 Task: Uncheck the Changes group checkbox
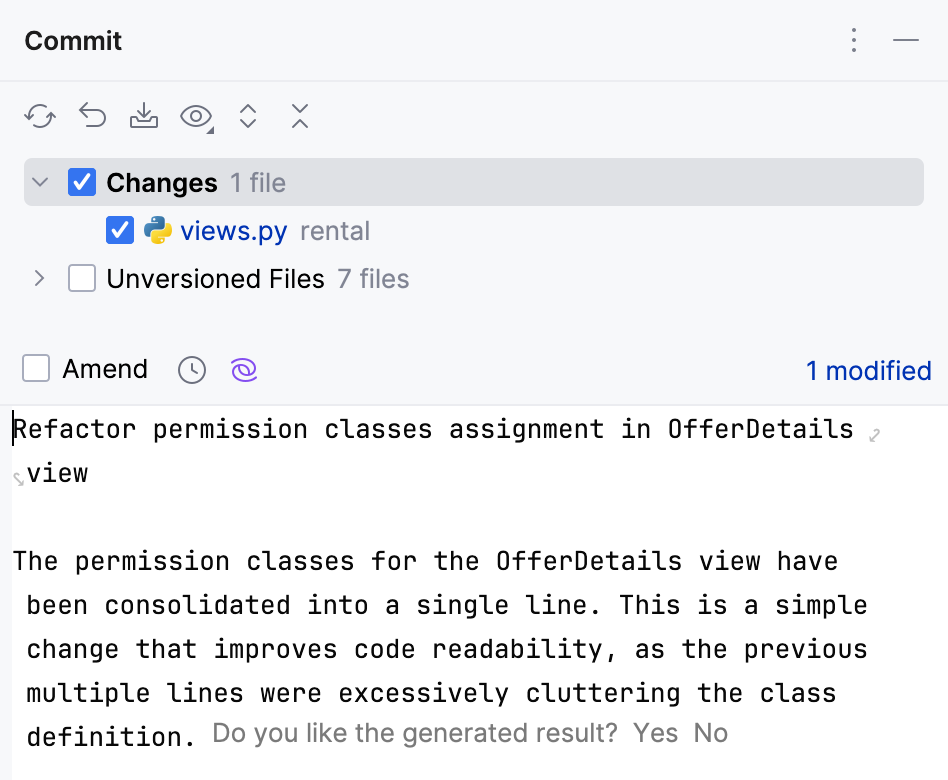(x=81, y=182)
